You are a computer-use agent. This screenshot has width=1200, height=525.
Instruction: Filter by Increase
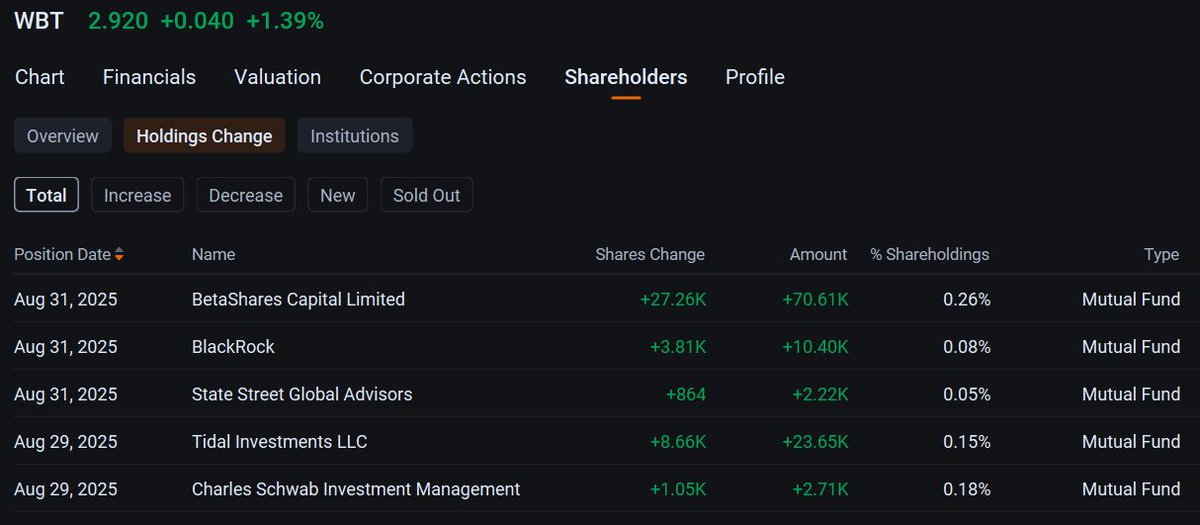(x=138, y=195)
